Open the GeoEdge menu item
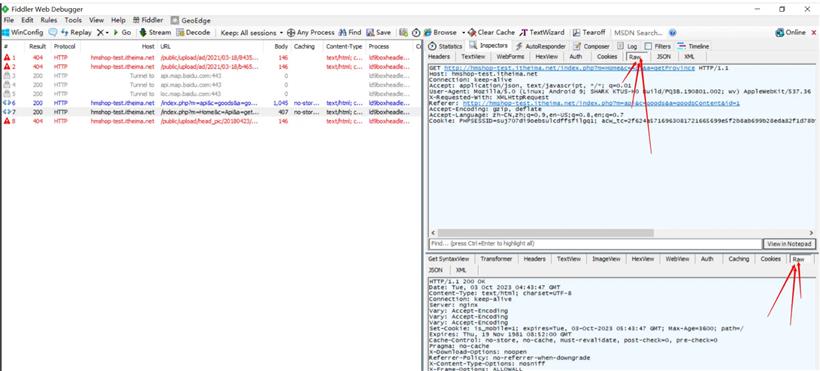The width and height of the screenshot is (820, 371). point(190,20)
